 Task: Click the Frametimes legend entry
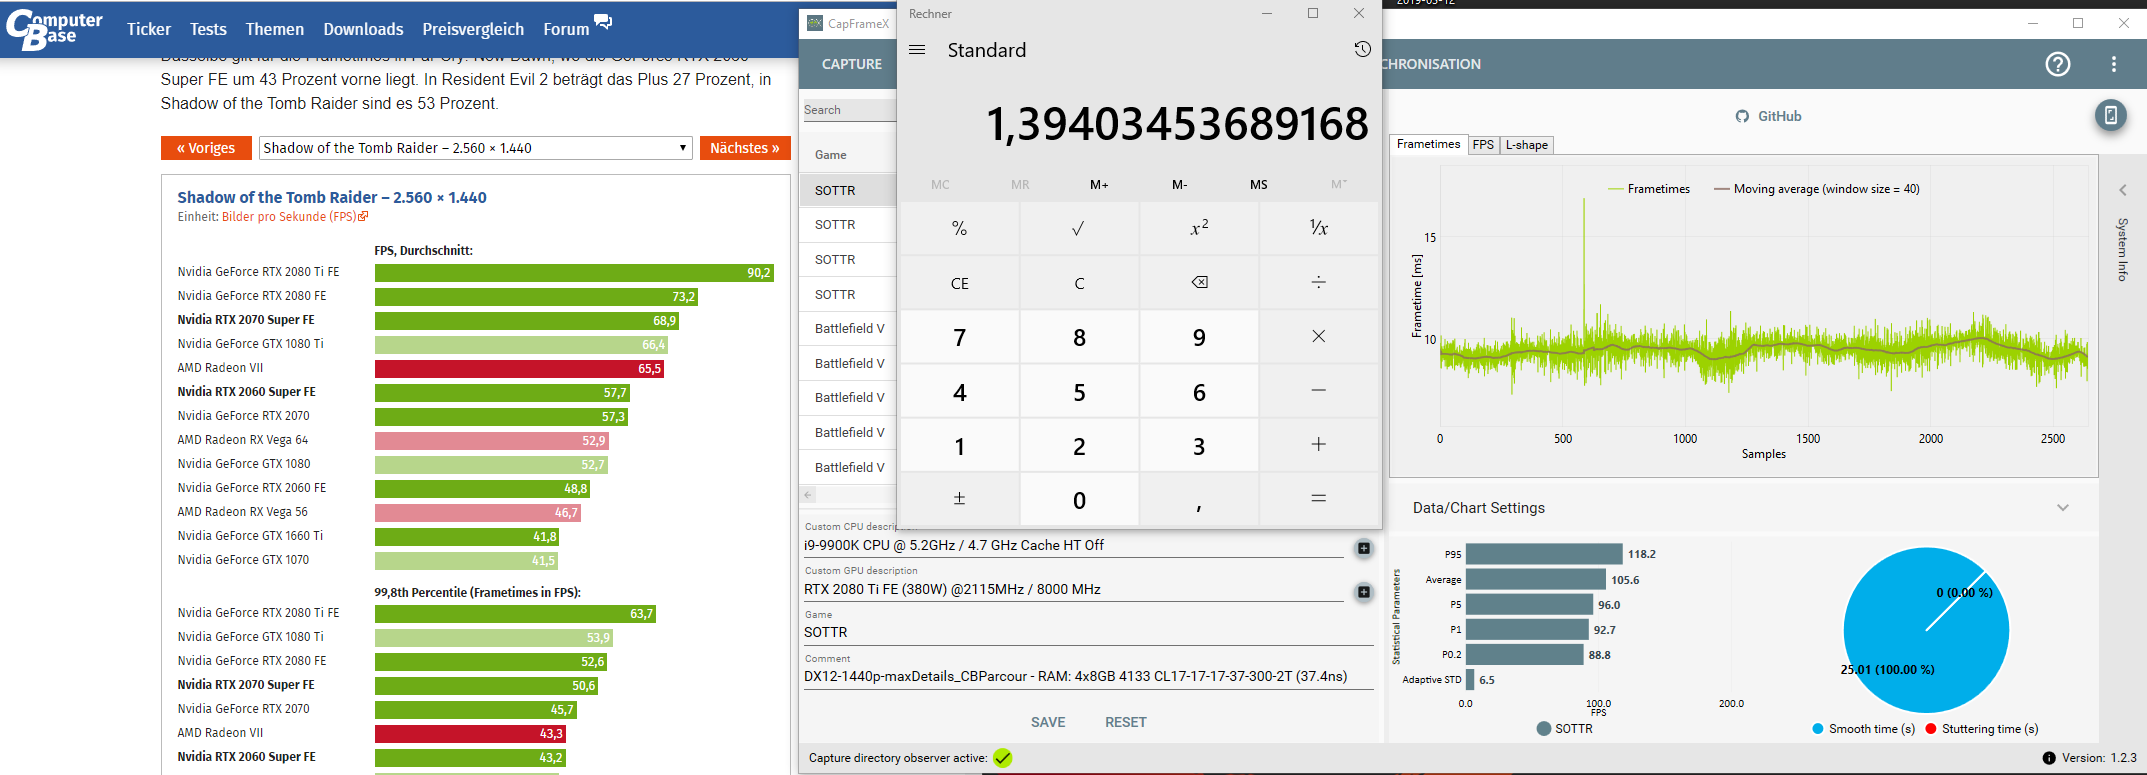click(x=1648, y=189)
